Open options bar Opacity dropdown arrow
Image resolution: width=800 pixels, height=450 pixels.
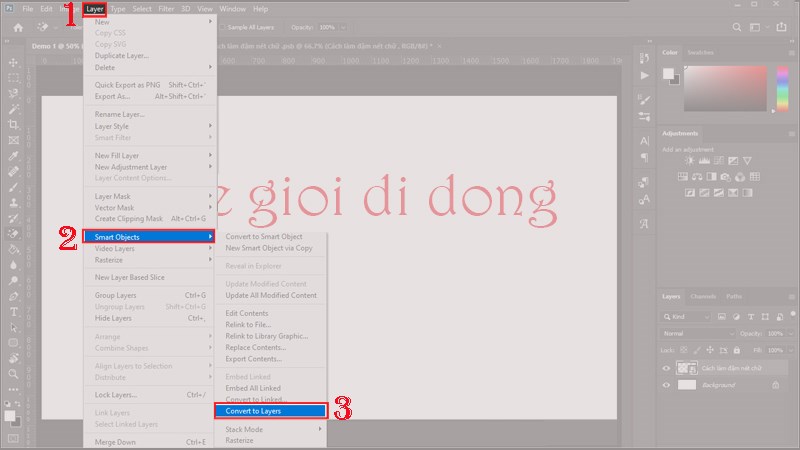click(343, 28)
